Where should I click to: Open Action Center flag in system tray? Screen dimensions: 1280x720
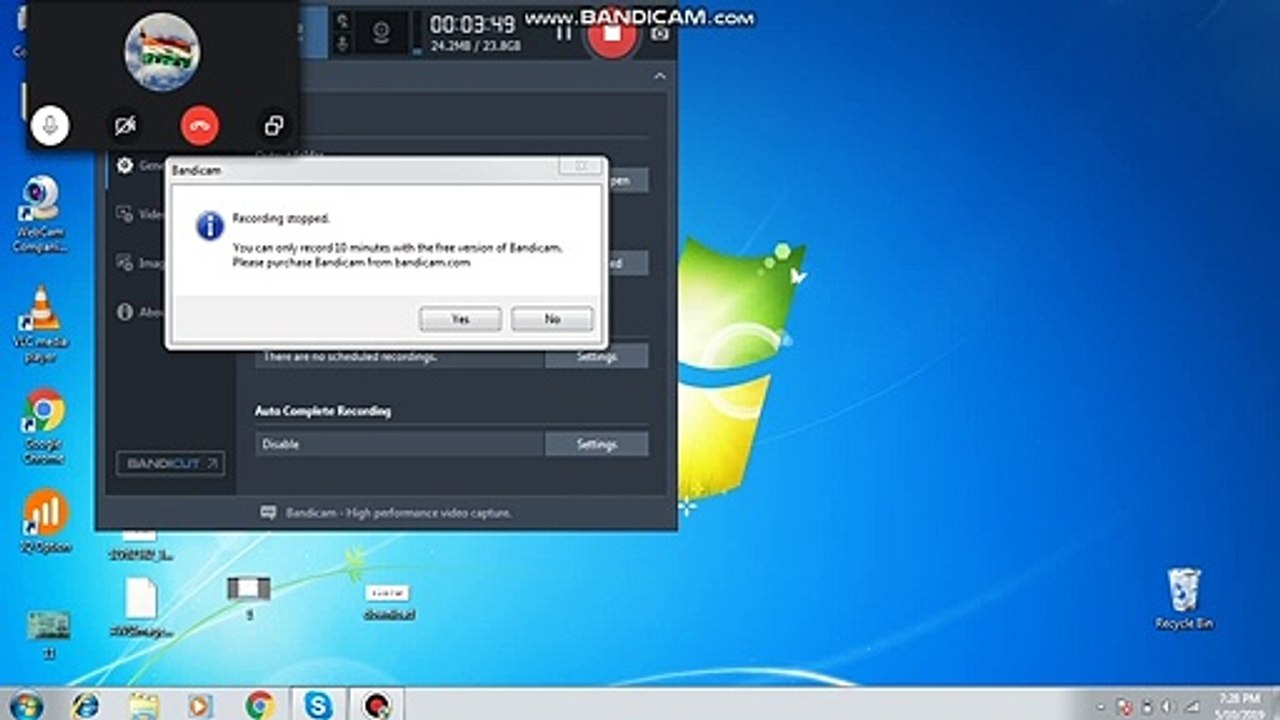(1123, 706)
